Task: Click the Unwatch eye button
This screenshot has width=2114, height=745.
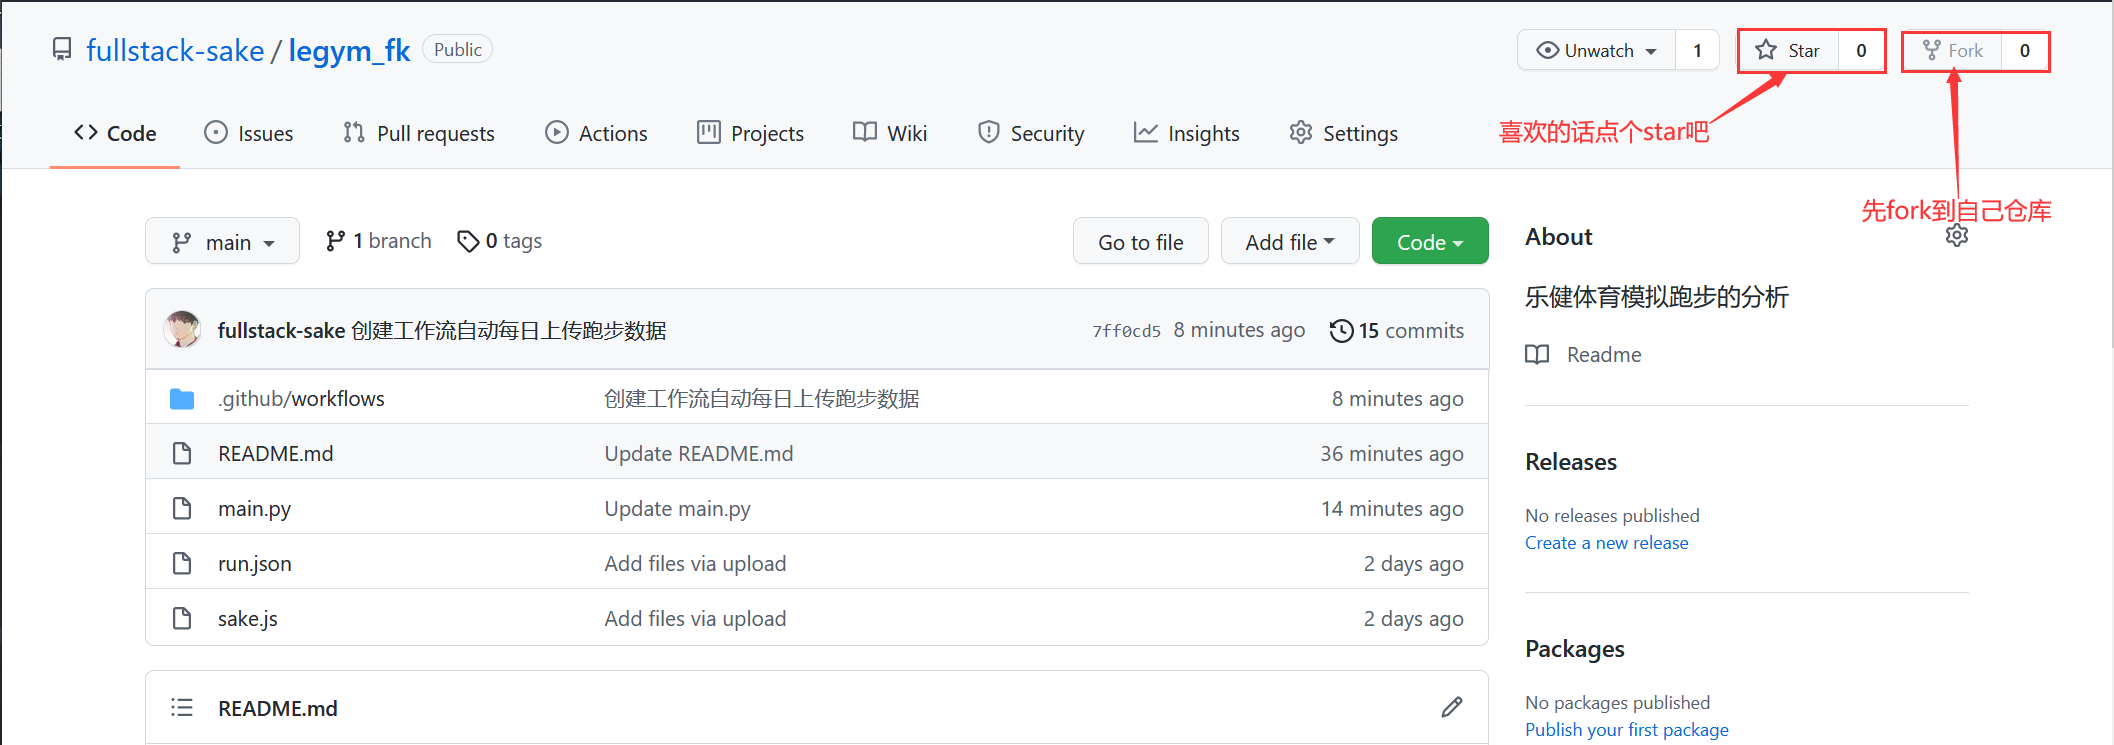Action: tap(1596, 50)
